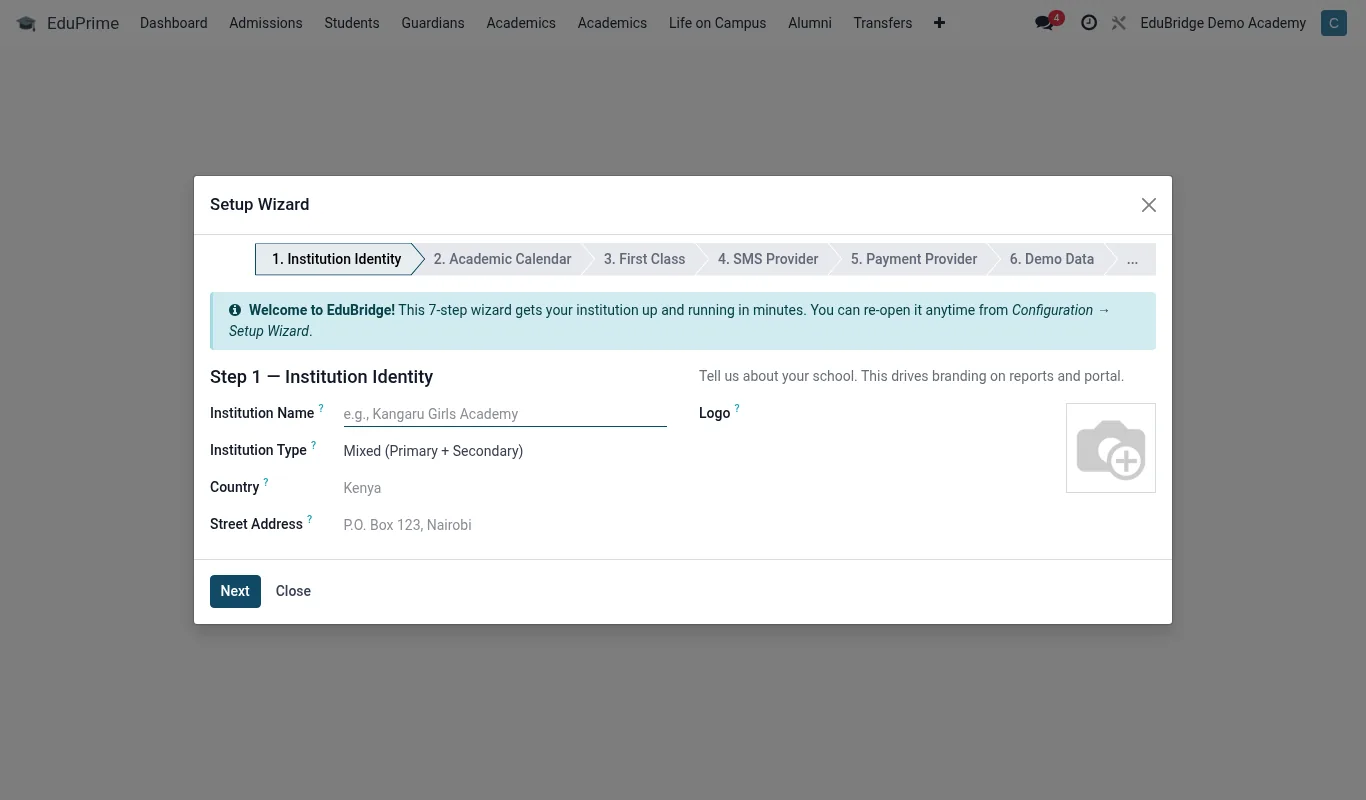Show help tooltip for Institution Name
1366x800 pixels.
(321, 408)
